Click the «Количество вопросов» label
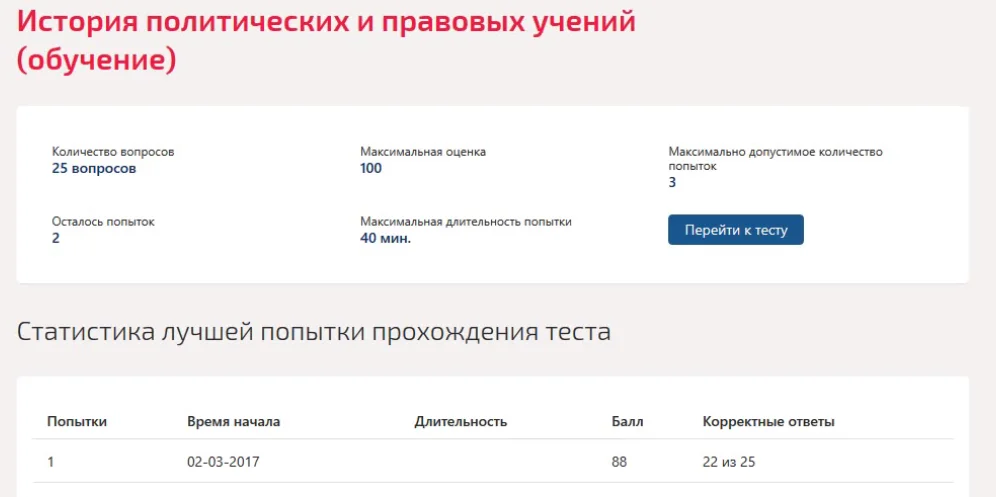Screen dimensions: 996x497 coord(113,153)
